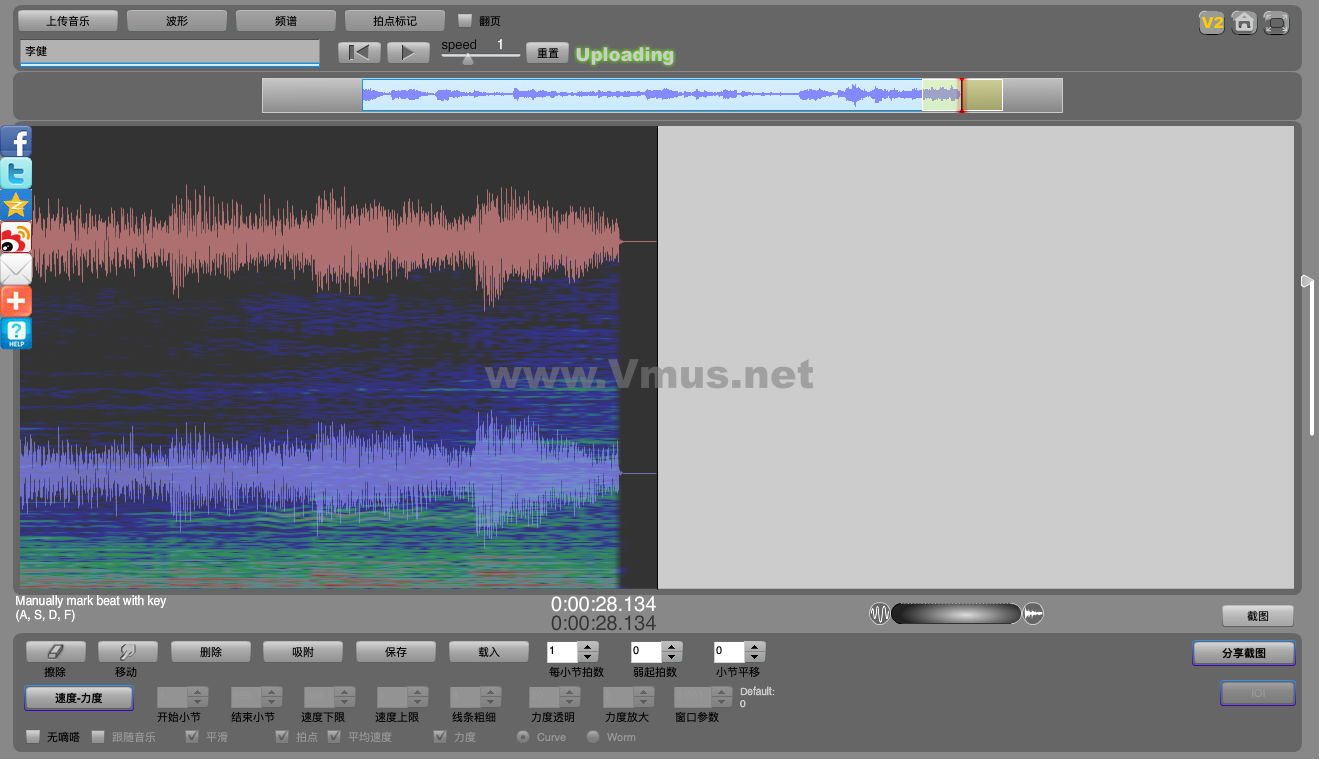The height and width of the screenshot is (759, 1319).
Task: Decrease 小节平移 stepper value
Action: (755, 657)
